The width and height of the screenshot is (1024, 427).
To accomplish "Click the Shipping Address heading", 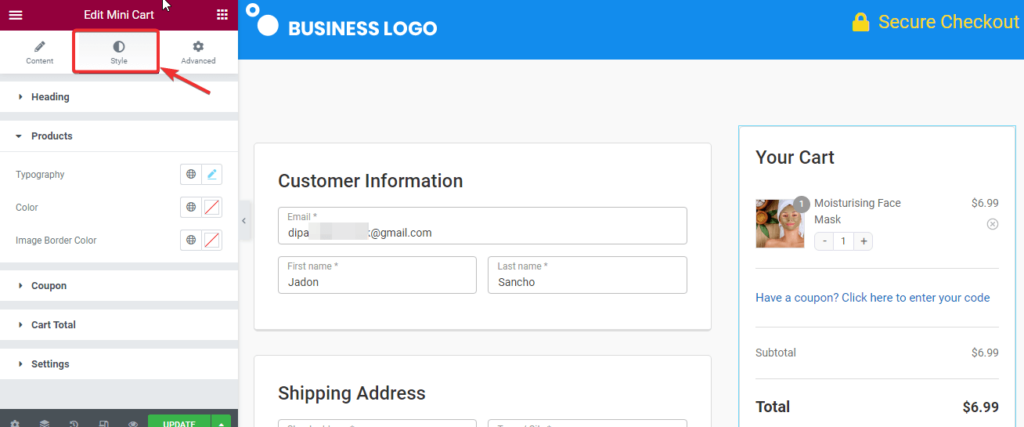I will point(351,393).
